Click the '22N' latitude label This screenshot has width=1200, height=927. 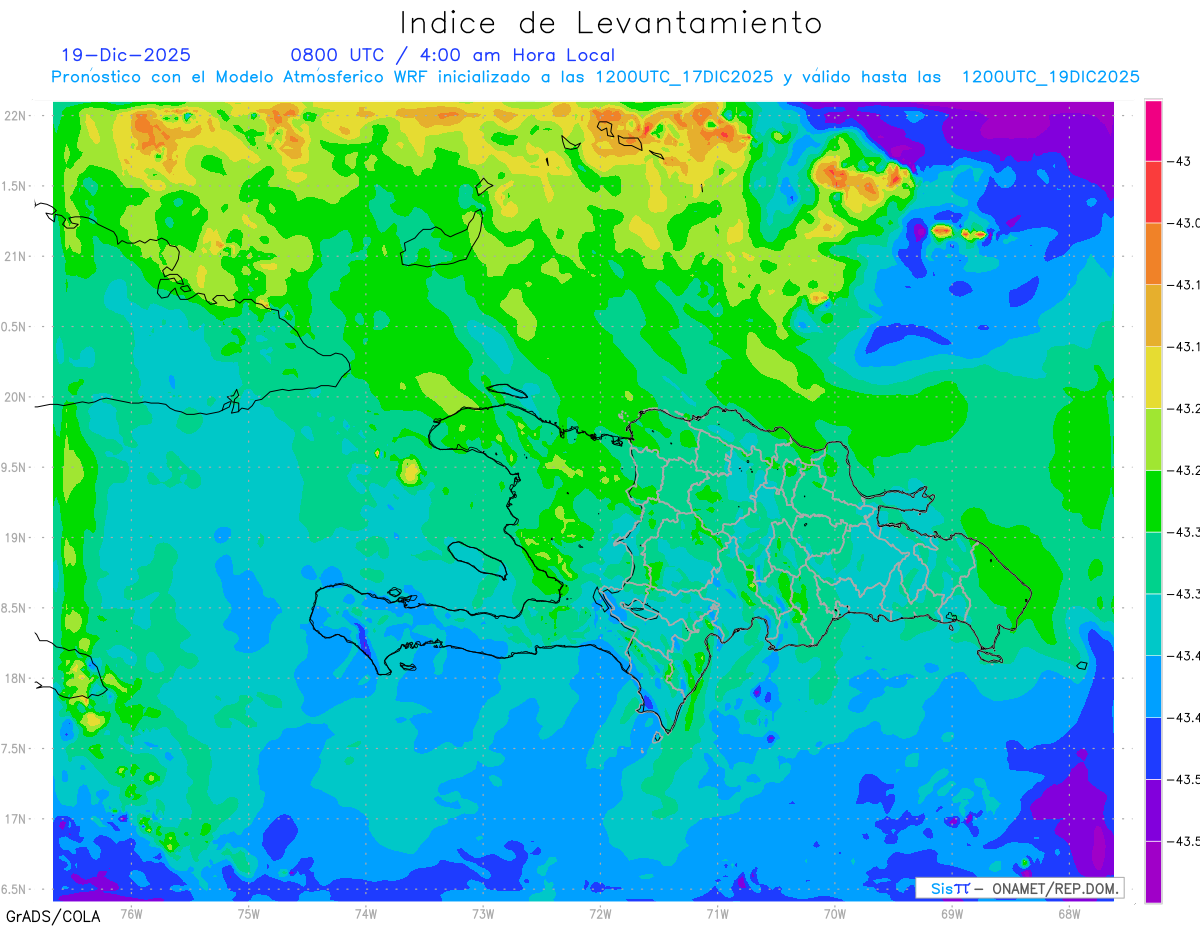15,116
